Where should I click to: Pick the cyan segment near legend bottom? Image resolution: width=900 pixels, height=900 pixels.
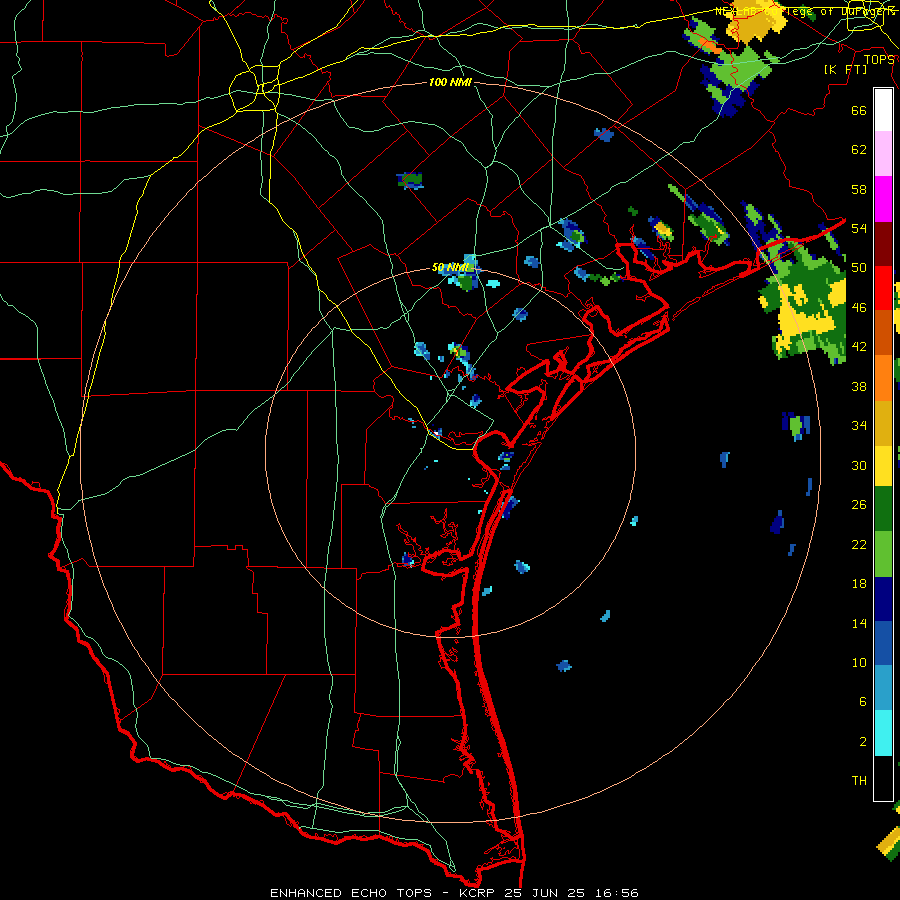tap(883, 733)
